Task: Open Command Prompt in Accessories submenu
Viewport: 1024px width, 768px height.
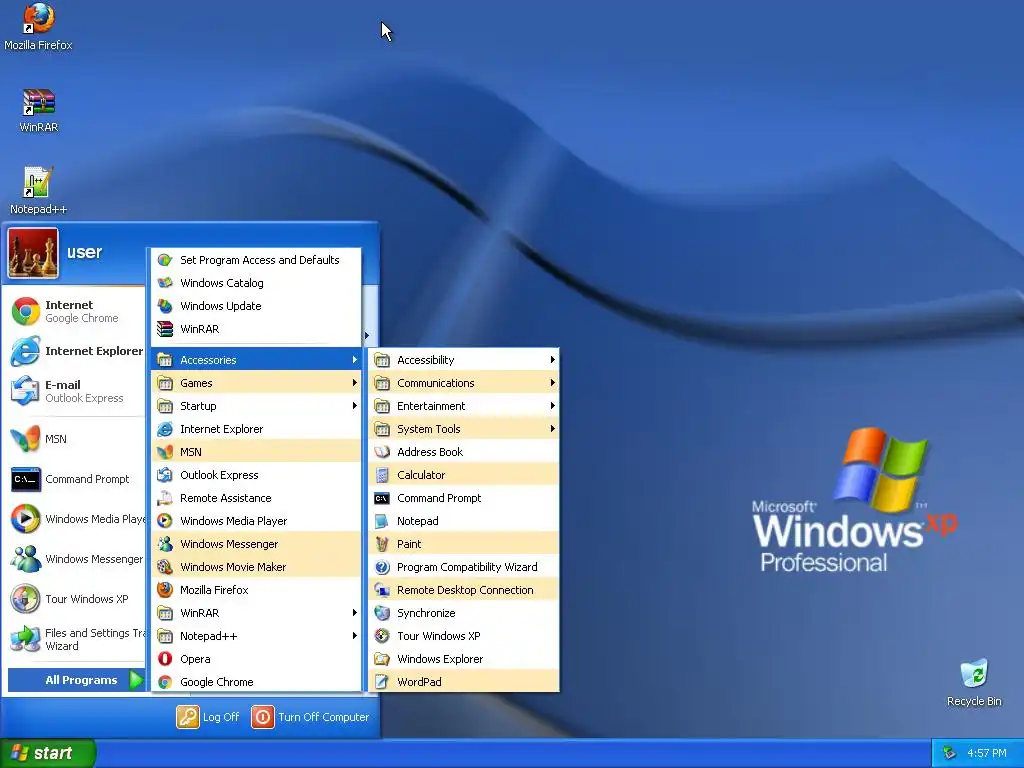Action: (x=464, y=498)
